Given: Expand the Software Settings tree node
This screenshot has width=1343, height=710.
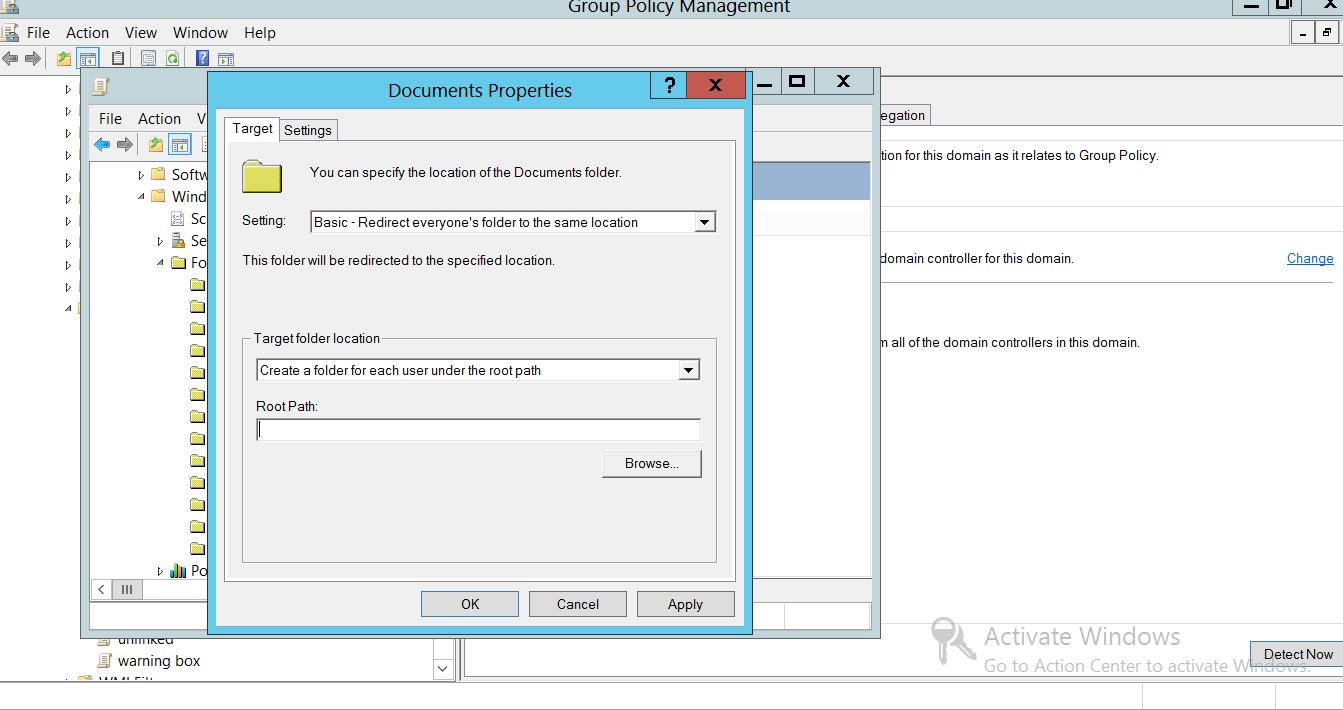Looking at the screenshot, I should tap(141, 175).
